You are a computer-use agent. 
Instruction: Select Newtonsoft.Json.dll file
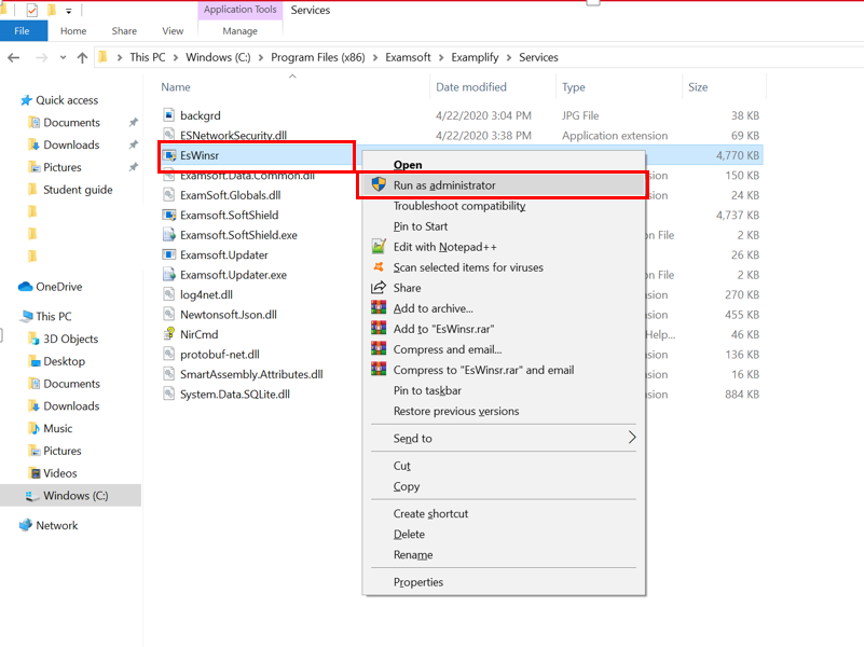(x=228, y=315)
